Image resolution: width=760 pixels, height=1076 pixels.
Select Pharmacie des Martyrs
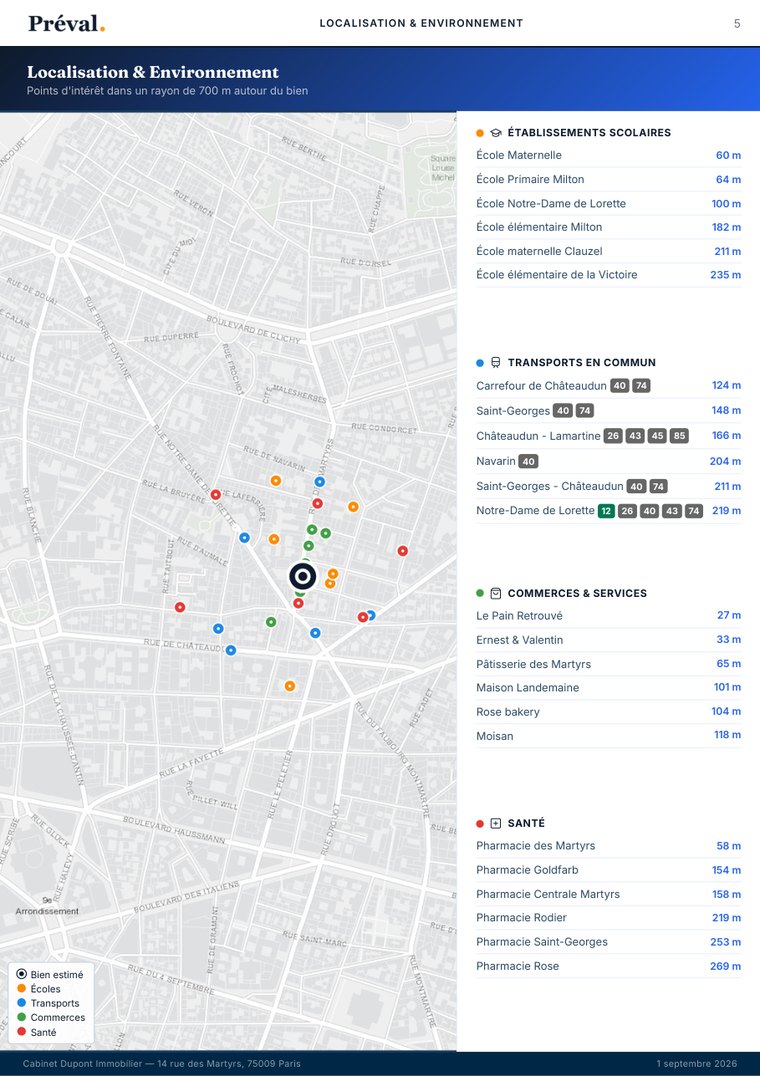(608, 845)
